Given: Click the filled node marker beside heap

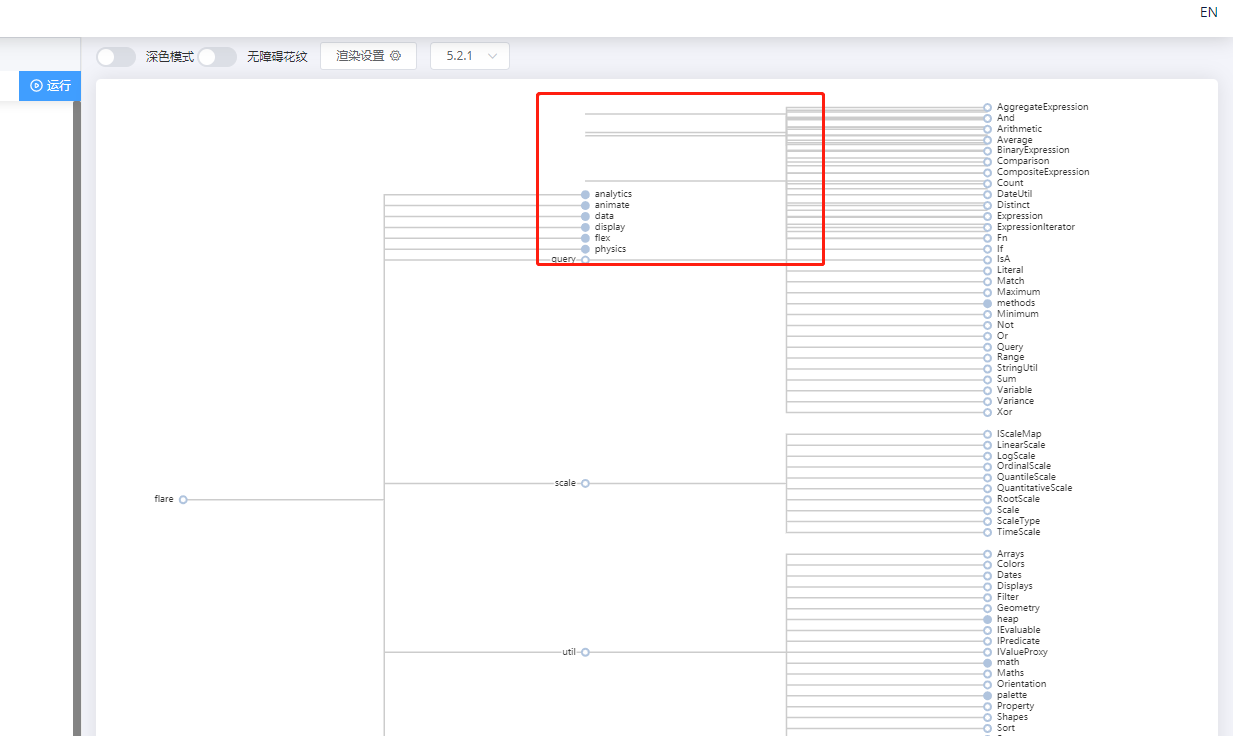Looking at the screenshot, I should click(986, 618).
